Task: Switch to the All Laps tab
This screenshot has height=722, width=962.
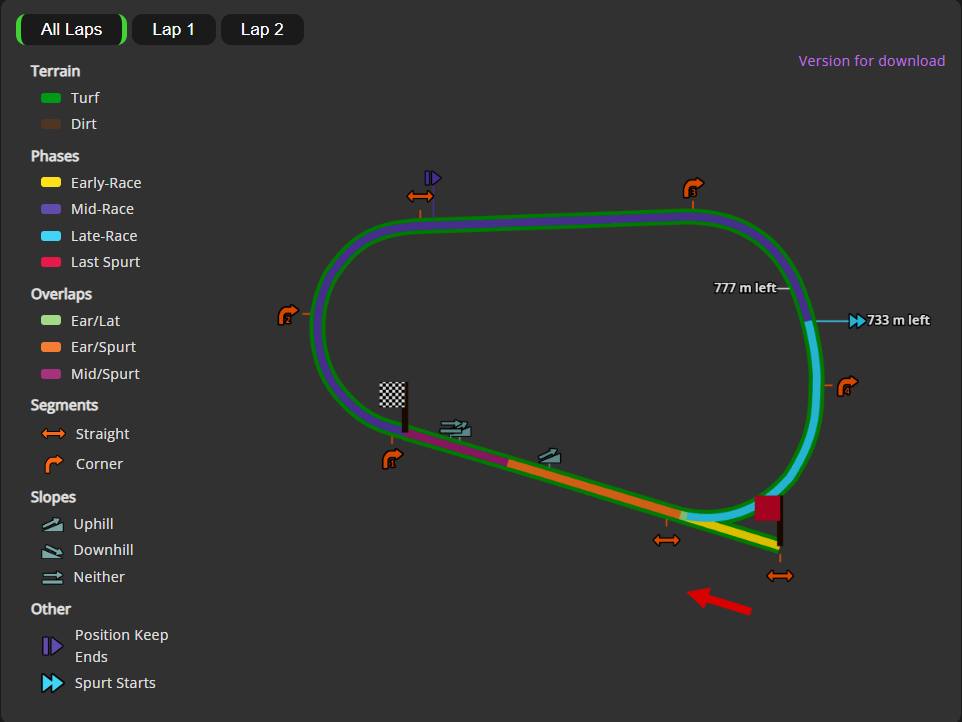Action: (x=71, y=29)
